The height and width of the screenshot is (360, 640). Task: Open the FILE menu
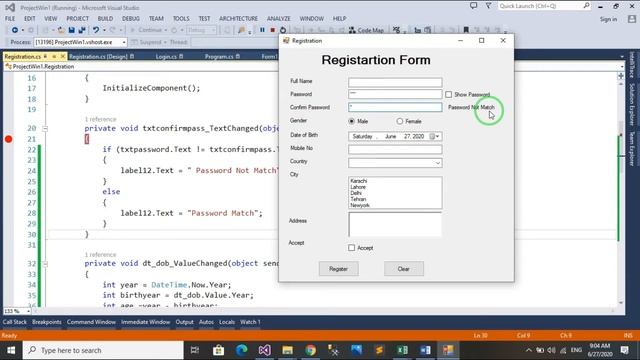click(10, 18)
